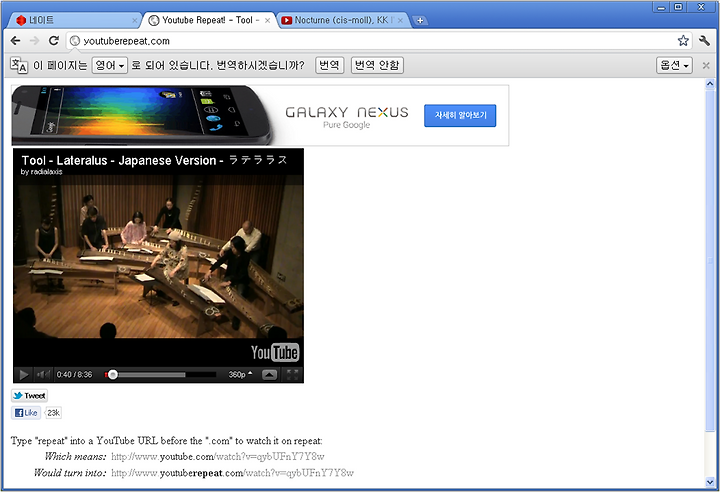Click the youtube.com example URL

[218, 457]
